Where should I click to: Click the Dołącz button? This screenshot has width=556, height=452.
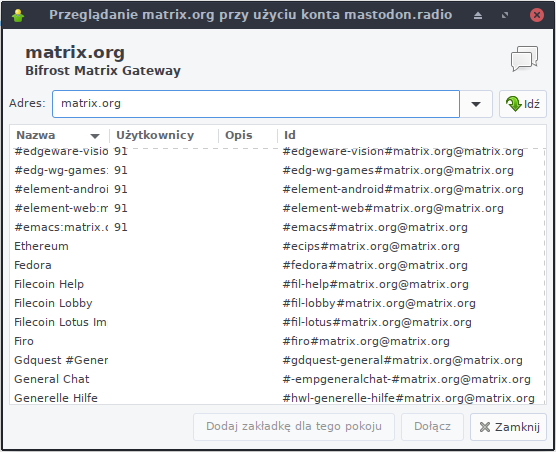(x=432, y=427)
